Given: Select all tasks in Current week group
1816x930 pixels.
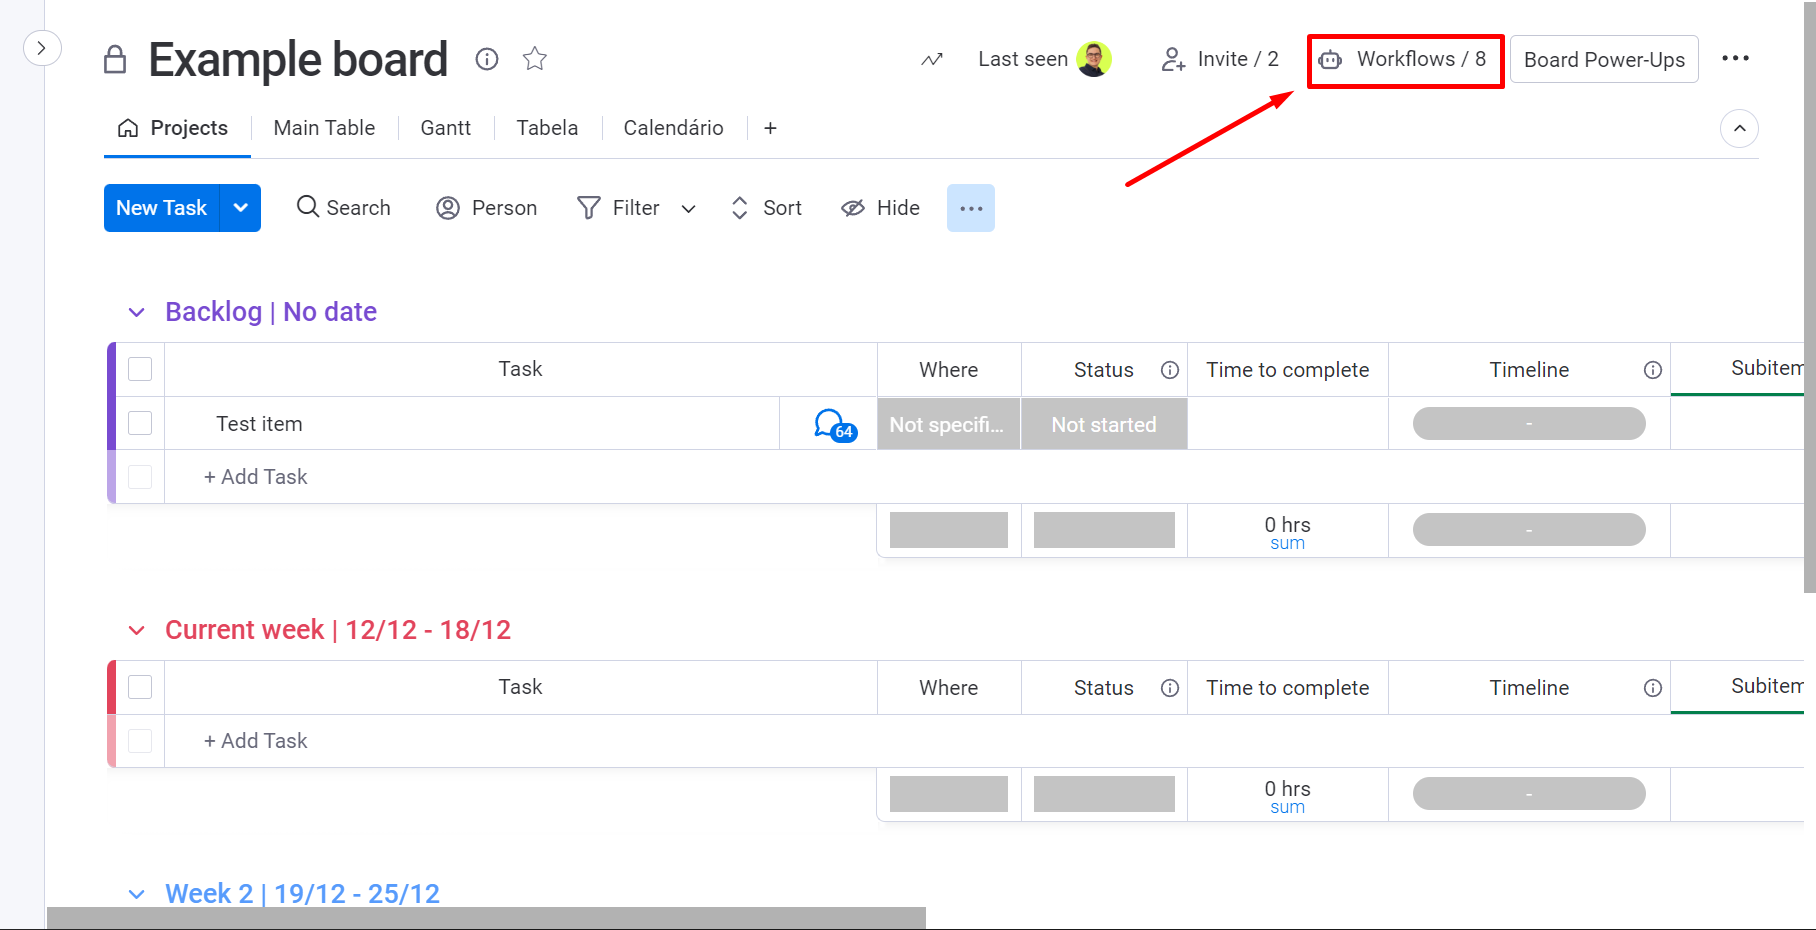Looking at the screenshot, I should [140, 687].
